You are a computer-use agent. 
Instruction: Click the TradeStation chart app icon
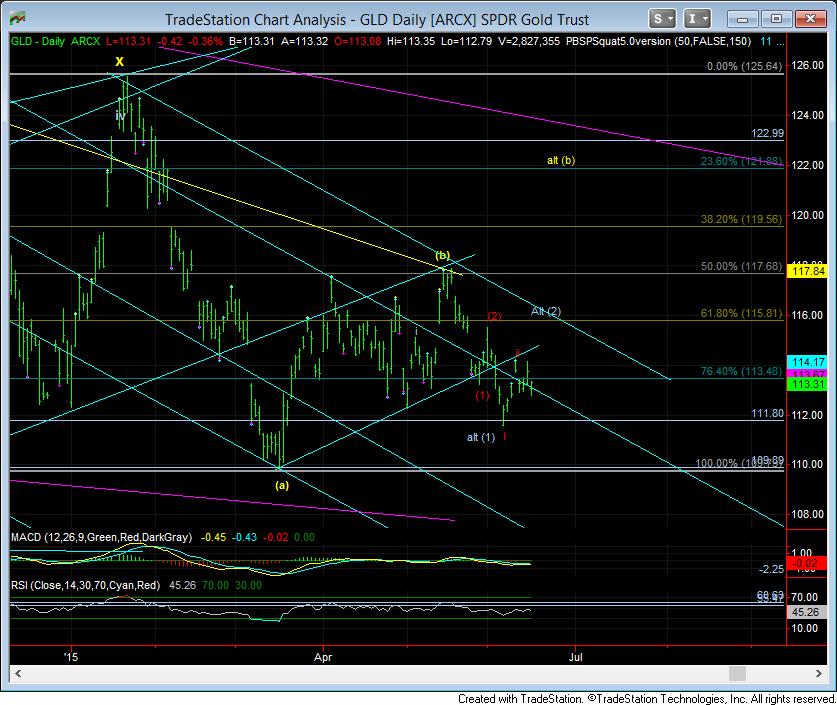(18, 19)
